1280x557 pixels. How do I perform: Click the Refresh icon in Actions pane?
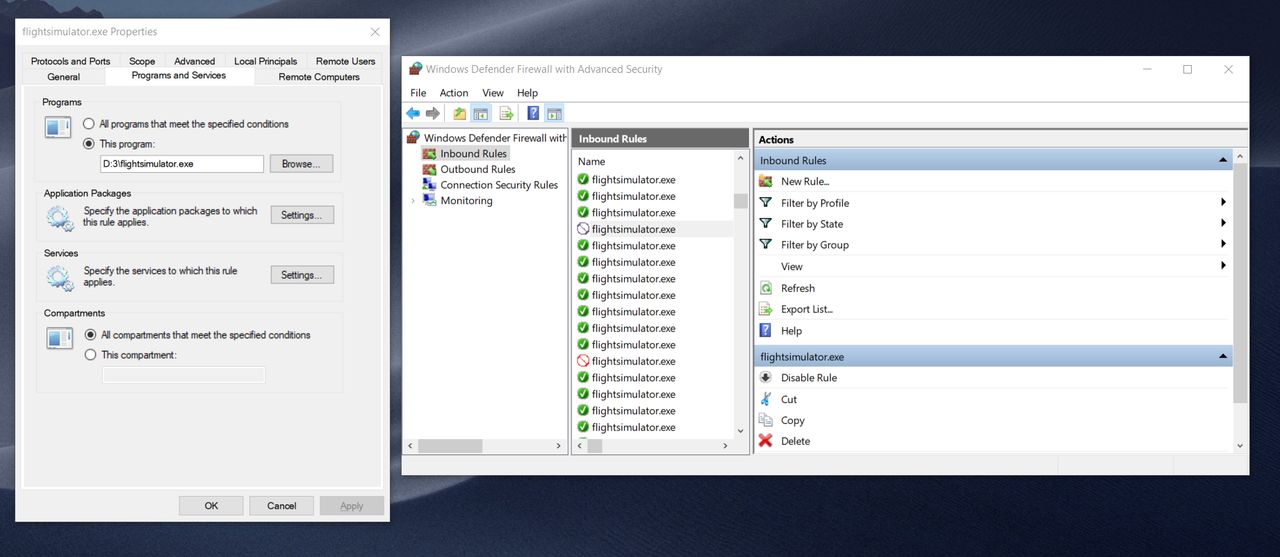point(766,288)
